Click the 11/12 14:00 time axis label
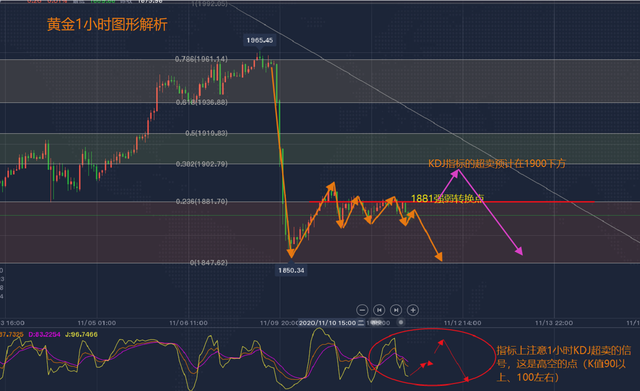This screenshot has width=640, height=391. pyautogui.click(x=462, y=323)
